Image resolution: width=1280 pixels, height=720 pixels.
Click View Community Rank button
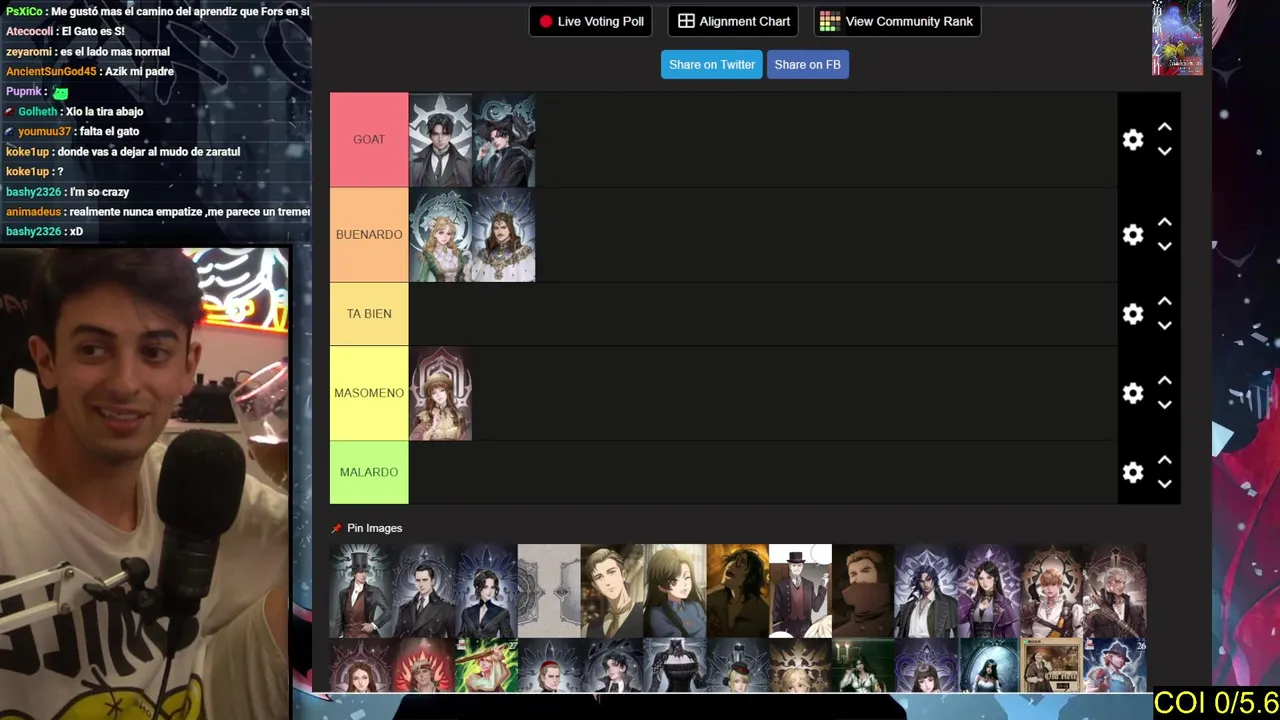tap(897, 21)
